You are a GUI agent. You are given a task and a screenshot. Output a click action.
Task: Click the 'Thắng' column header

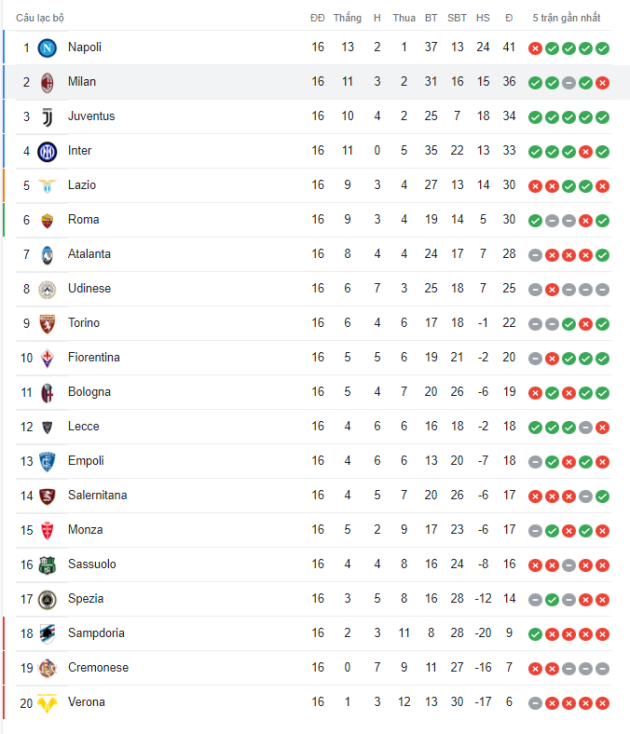347,18
